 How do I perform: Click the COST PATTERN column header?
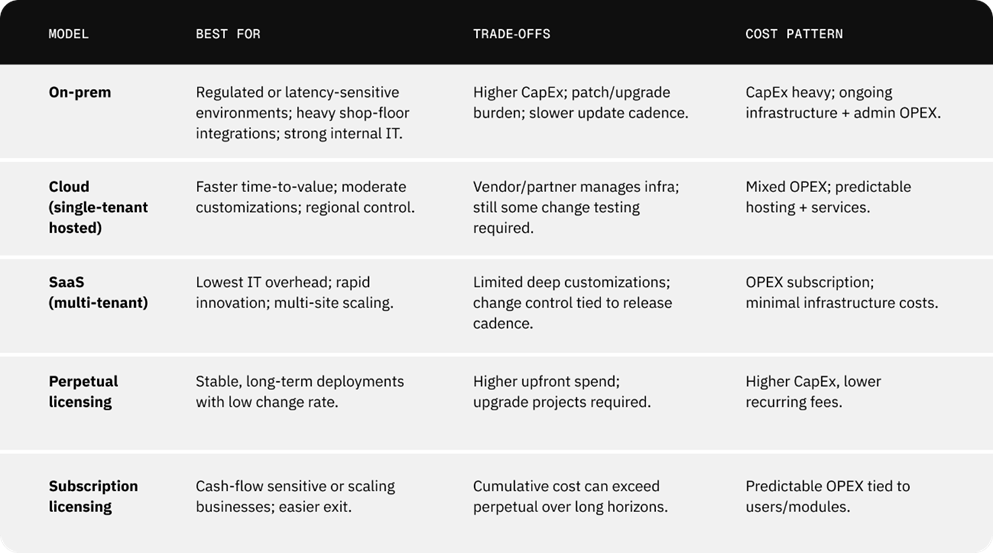[794, 34]
